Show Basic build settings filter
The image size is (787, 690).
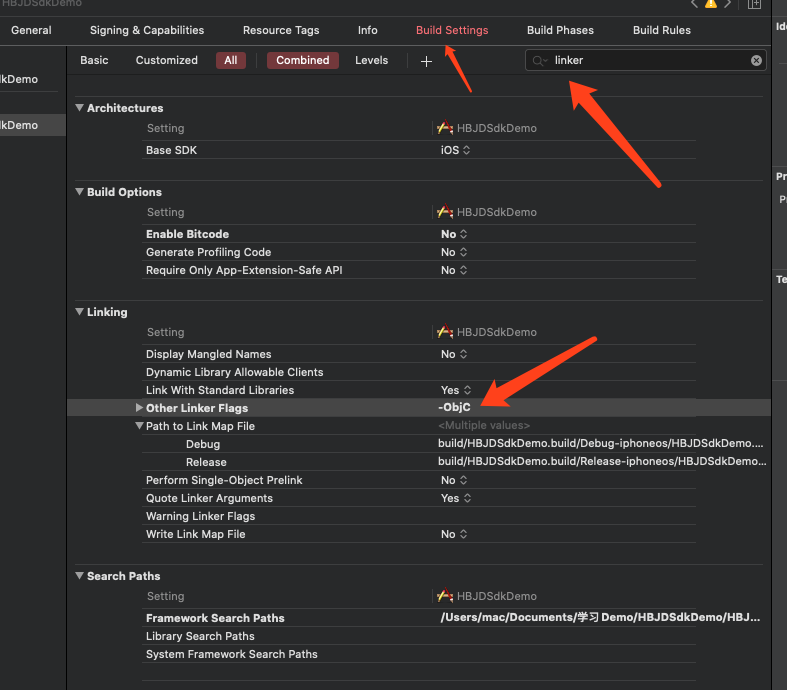coord(94,60)
